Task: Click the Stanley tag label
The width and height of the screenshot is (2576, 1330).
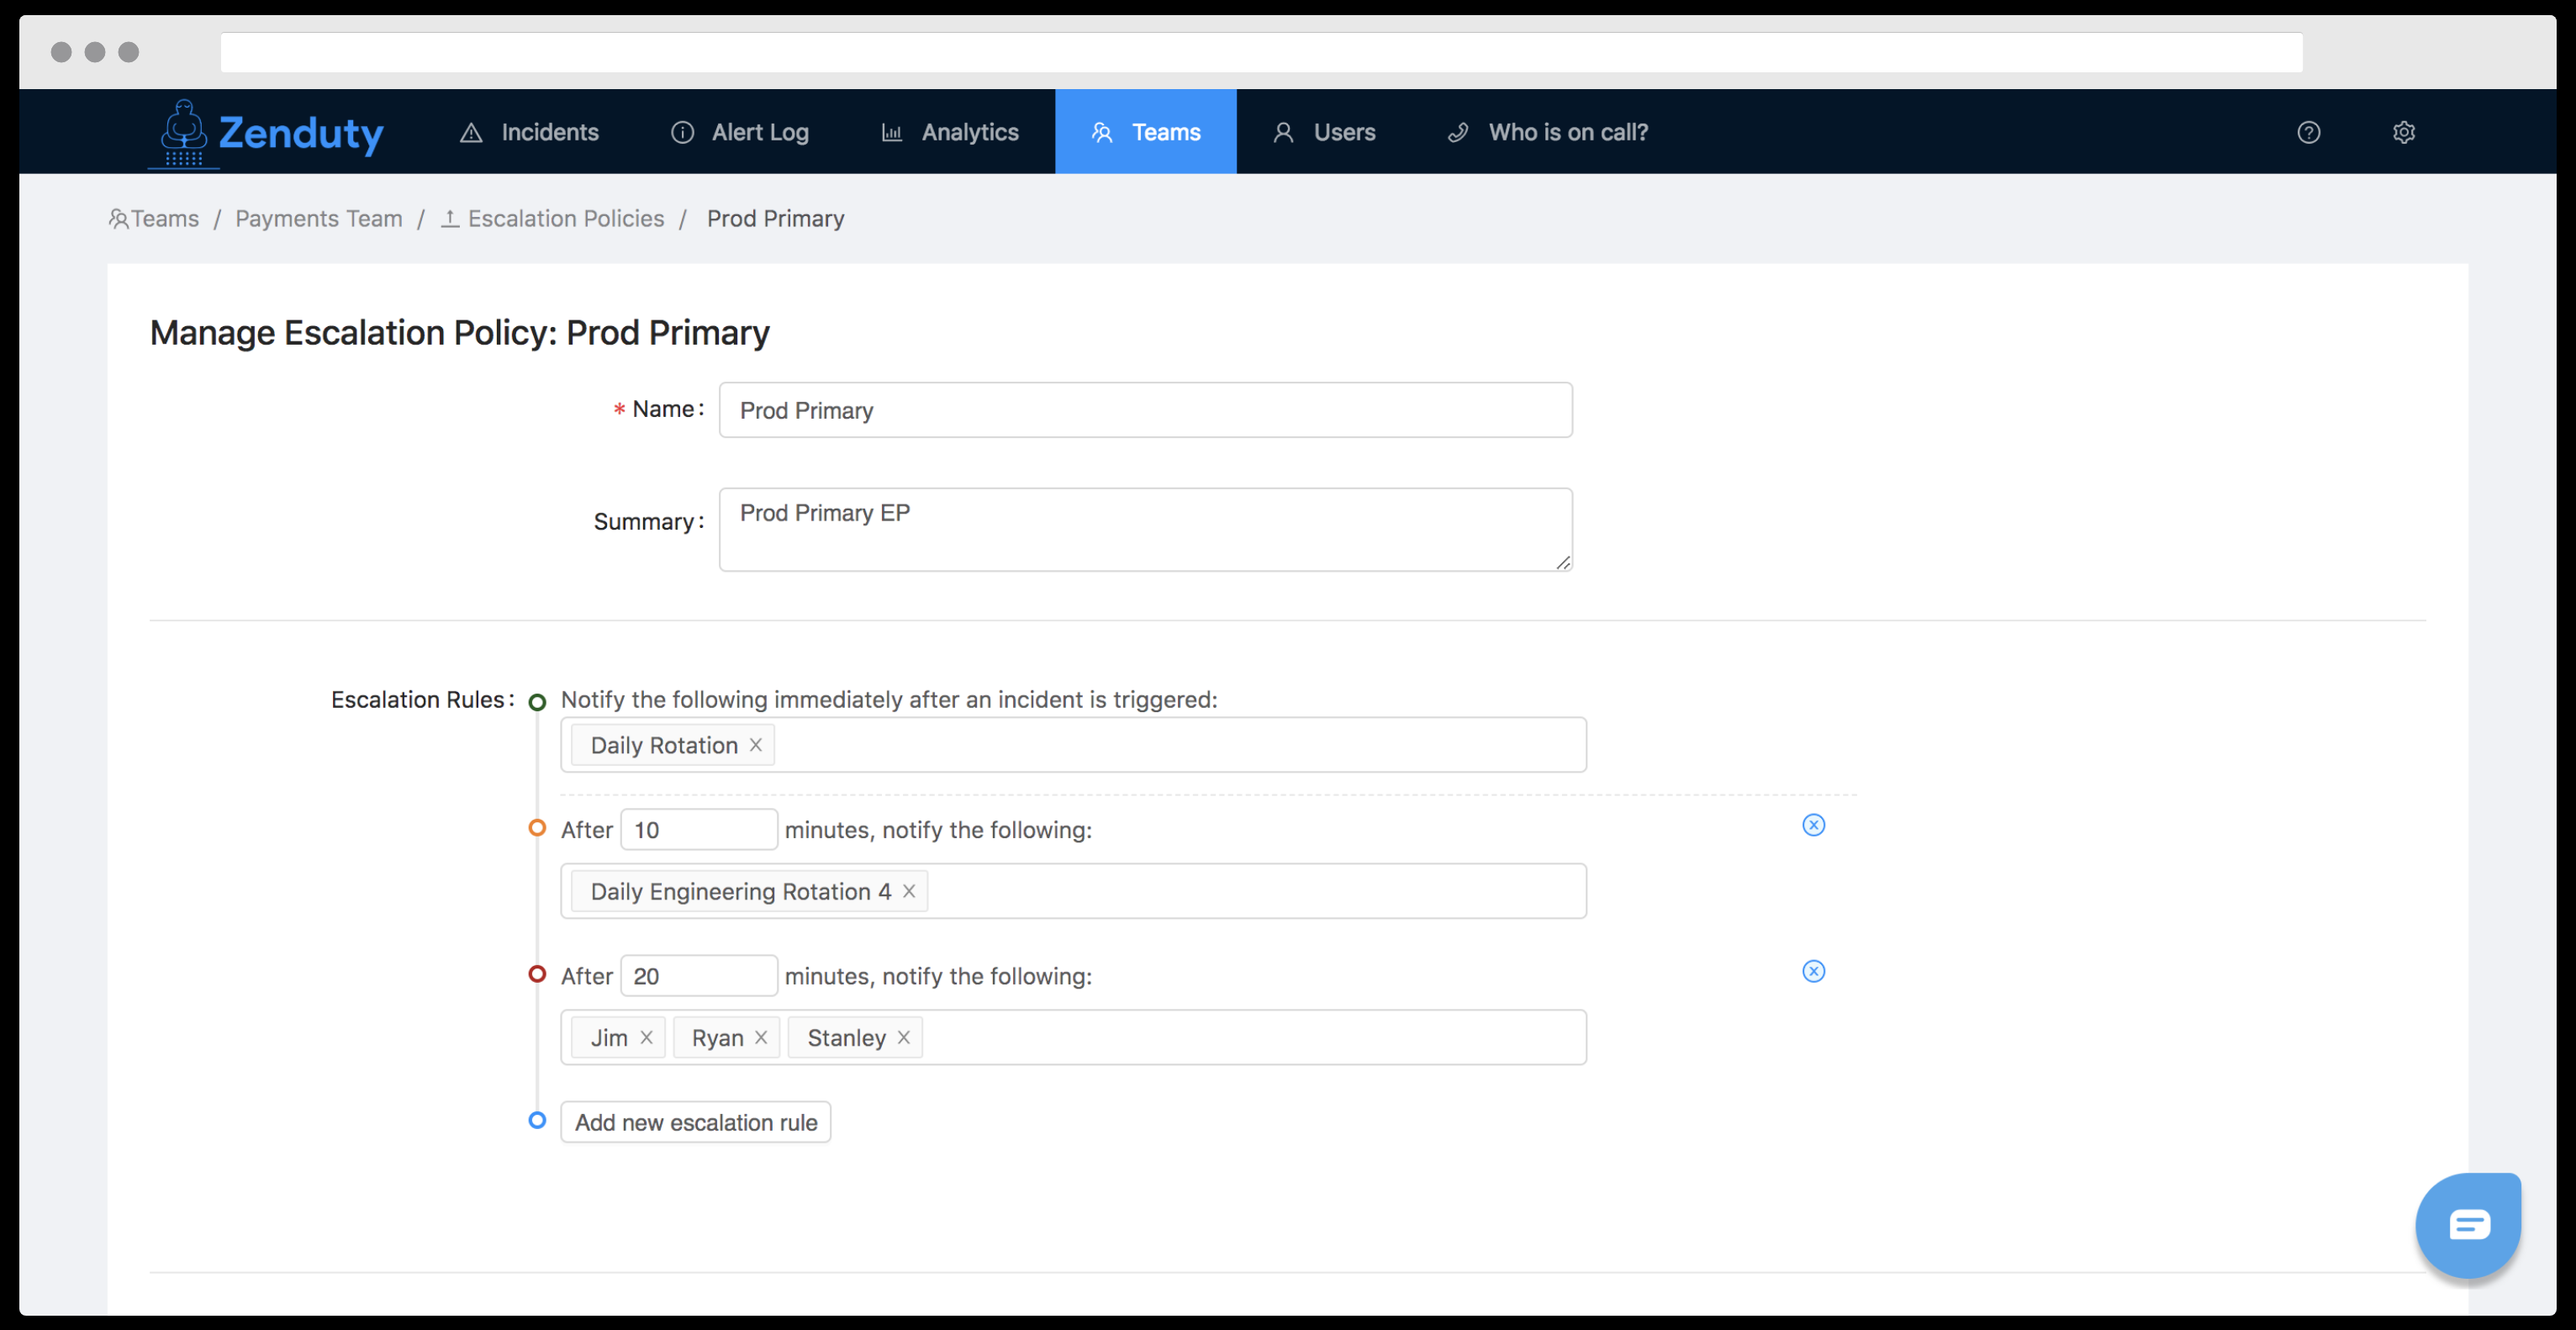Action: pos(846,1038)
